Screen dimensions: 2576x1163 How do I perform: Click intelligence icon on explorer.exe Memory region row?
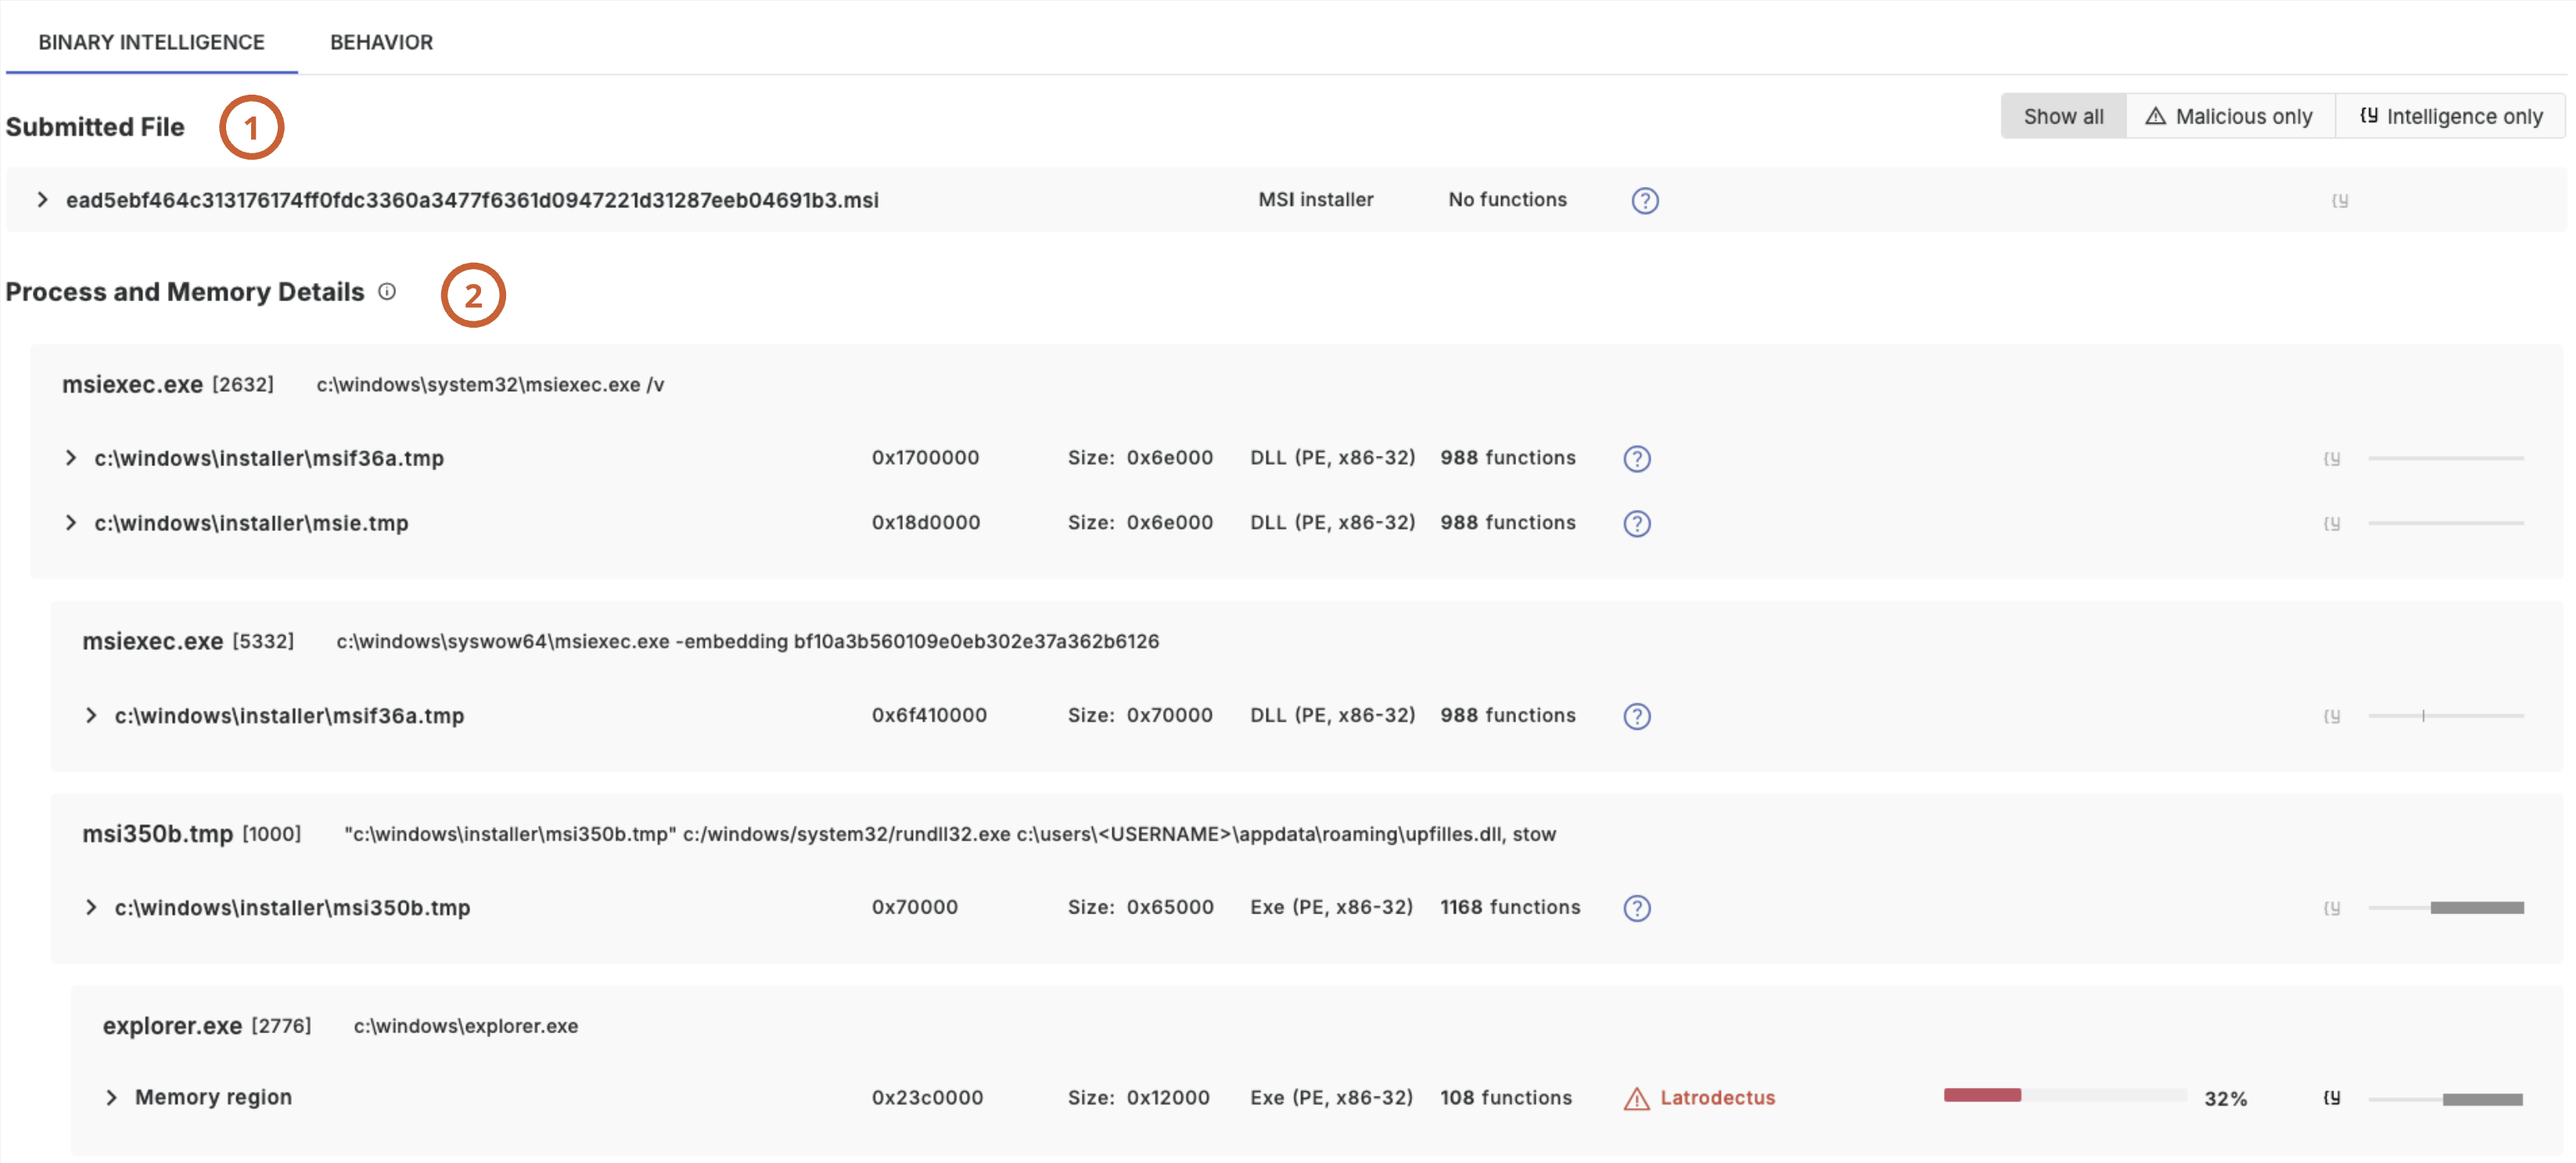coord(2331,1098)
